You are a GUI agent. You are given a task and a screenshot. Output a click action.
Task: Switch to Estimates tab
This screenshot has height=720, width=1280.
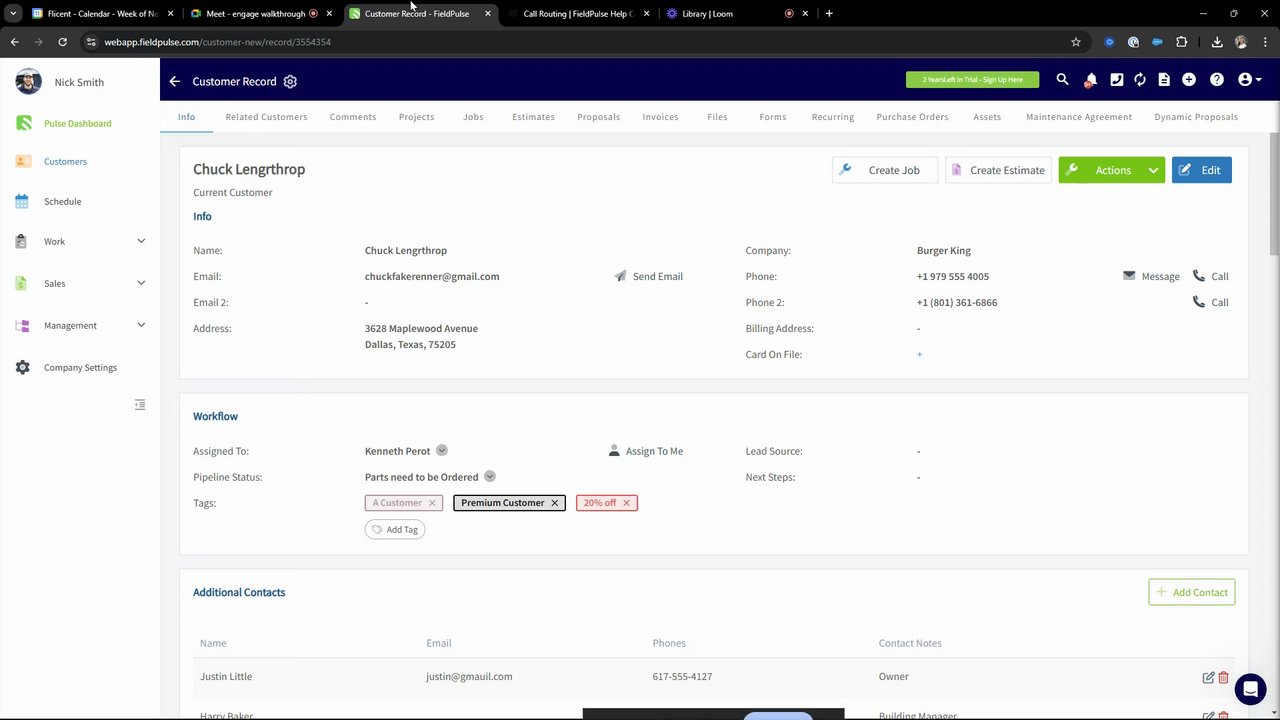pos(533,117)
